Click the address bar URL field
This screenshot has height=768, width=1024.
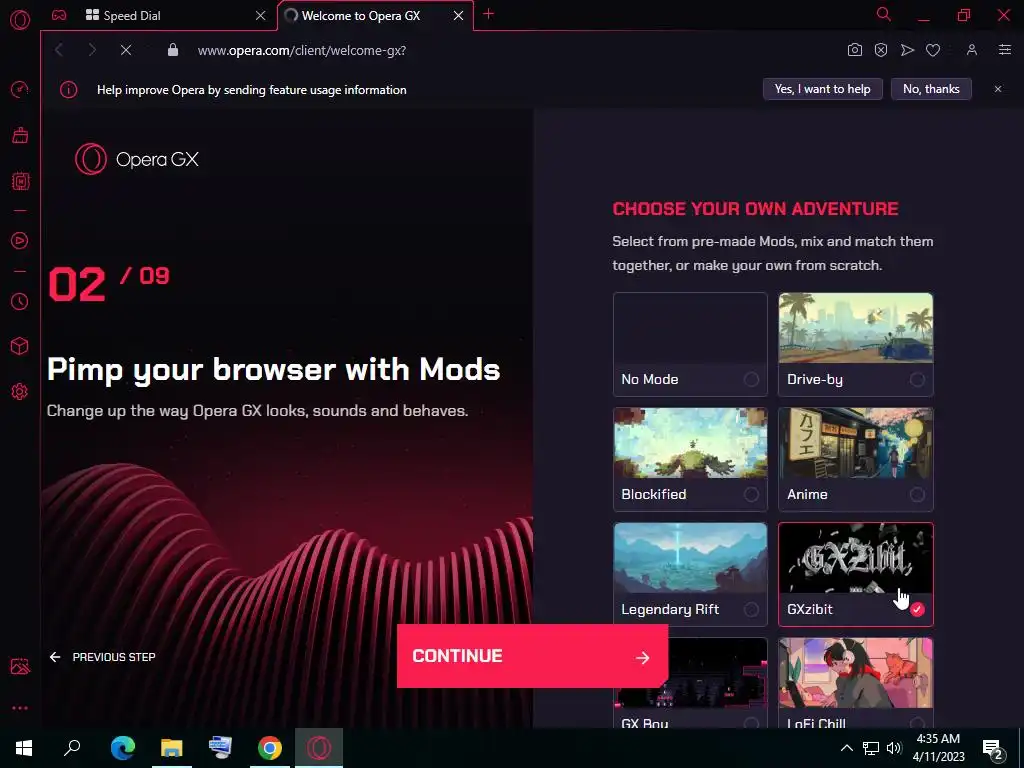coord(302,50)
